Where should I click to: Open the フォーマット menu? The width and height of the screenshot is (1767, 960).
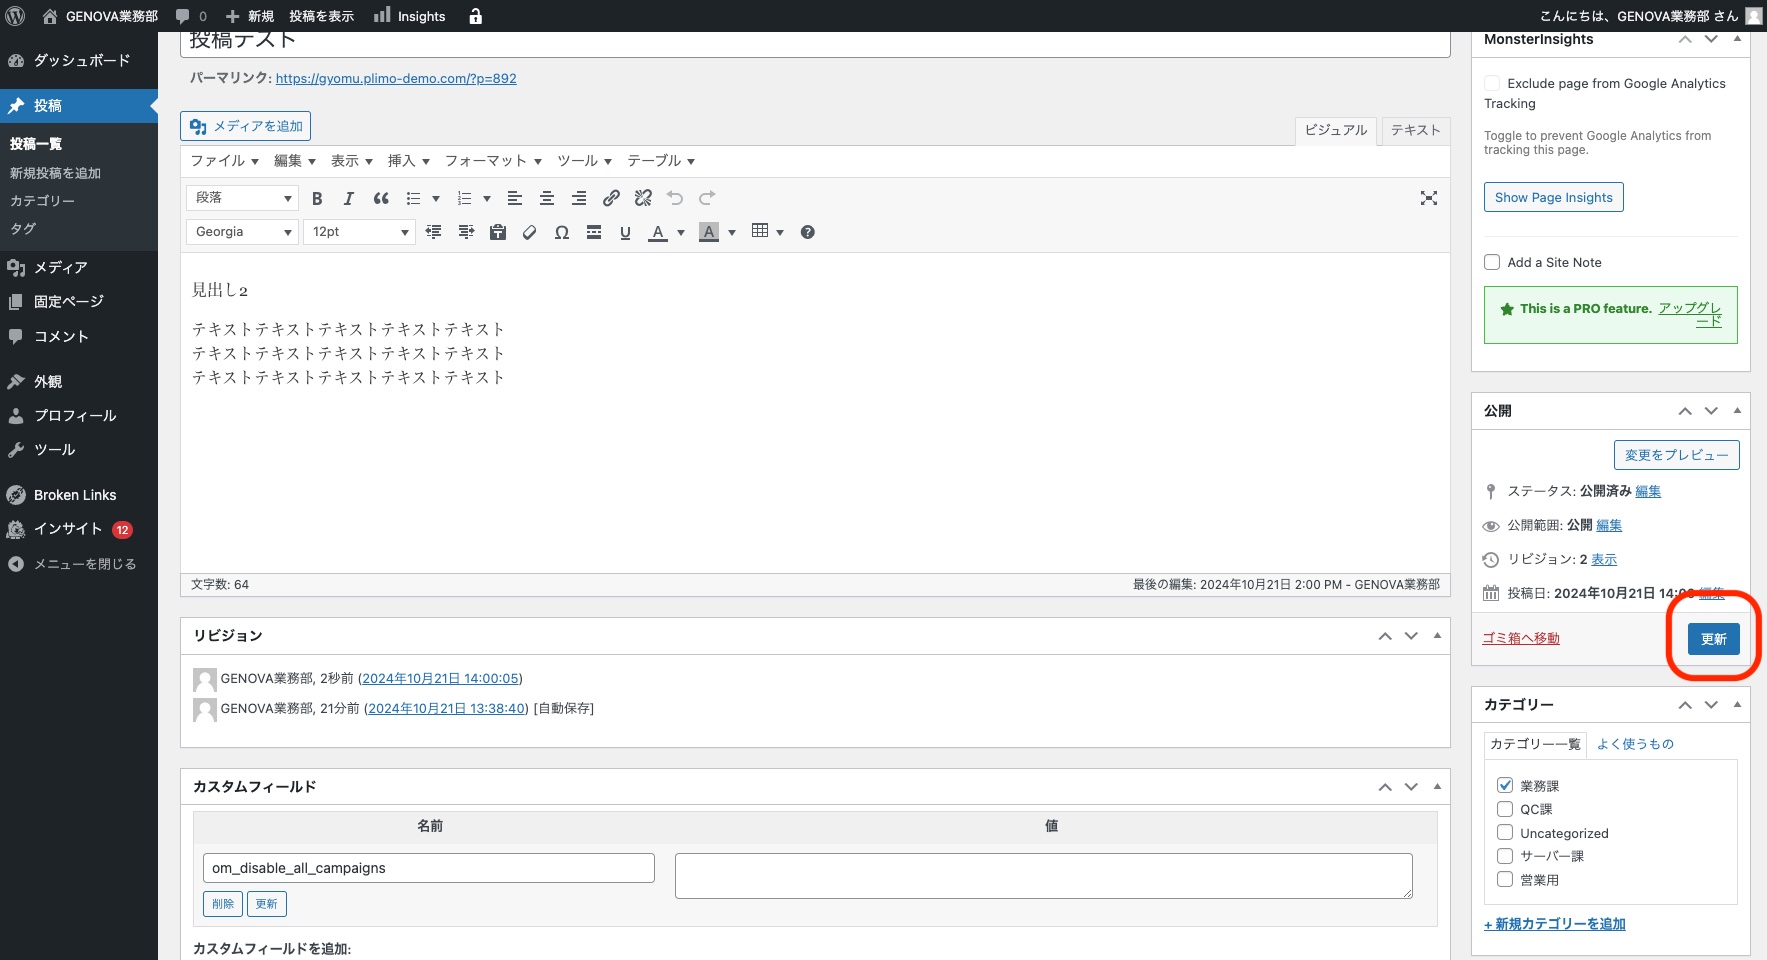(493, 161)
